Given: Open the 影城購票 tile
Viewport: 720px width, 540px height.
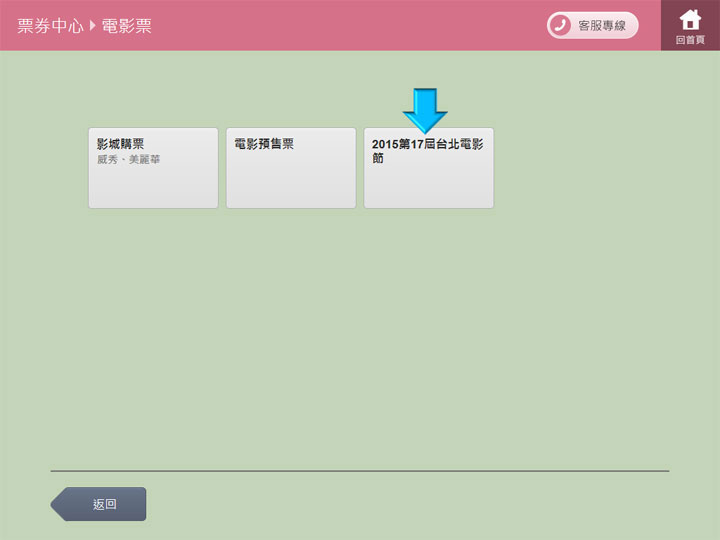Looking at the screenshot, I should click(x=153, y=168).
